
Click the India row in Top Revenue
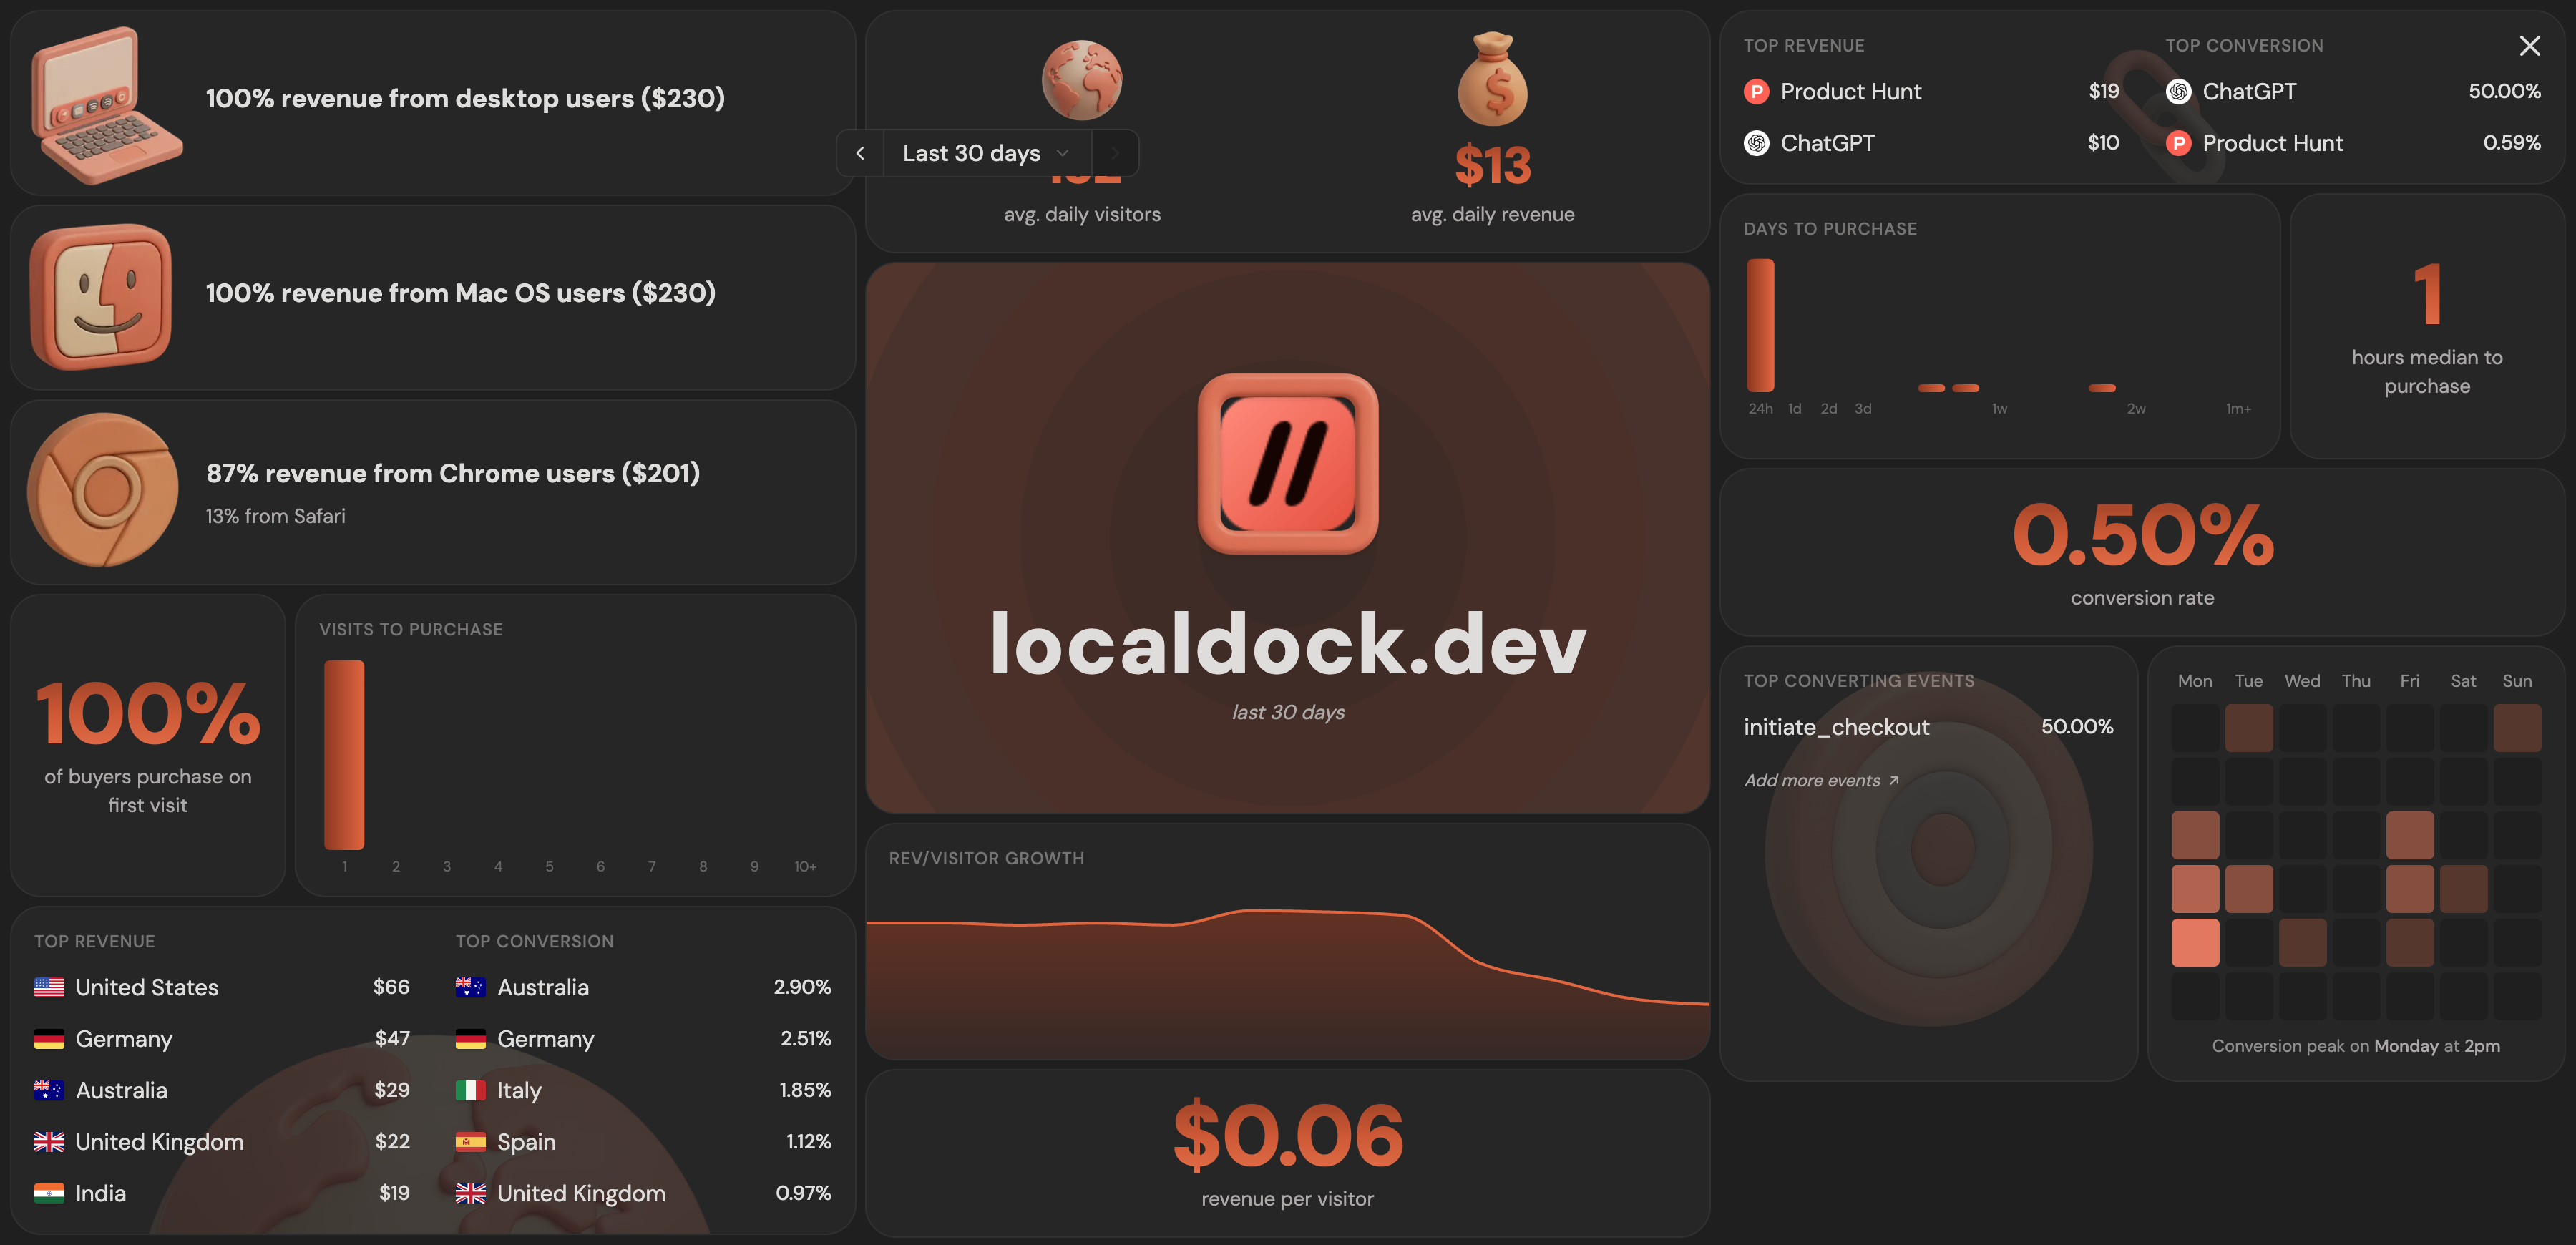tap(222, 1194)
